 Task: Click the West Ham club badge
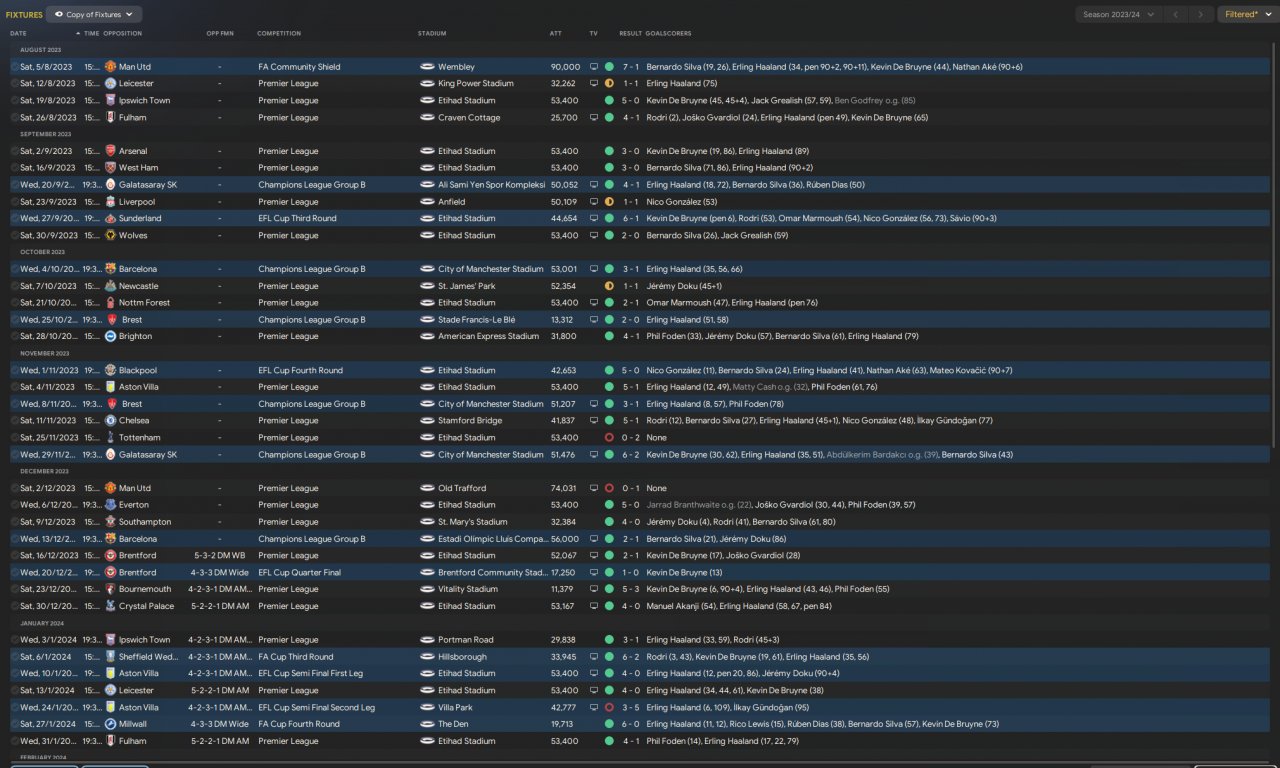pos(110,168)
